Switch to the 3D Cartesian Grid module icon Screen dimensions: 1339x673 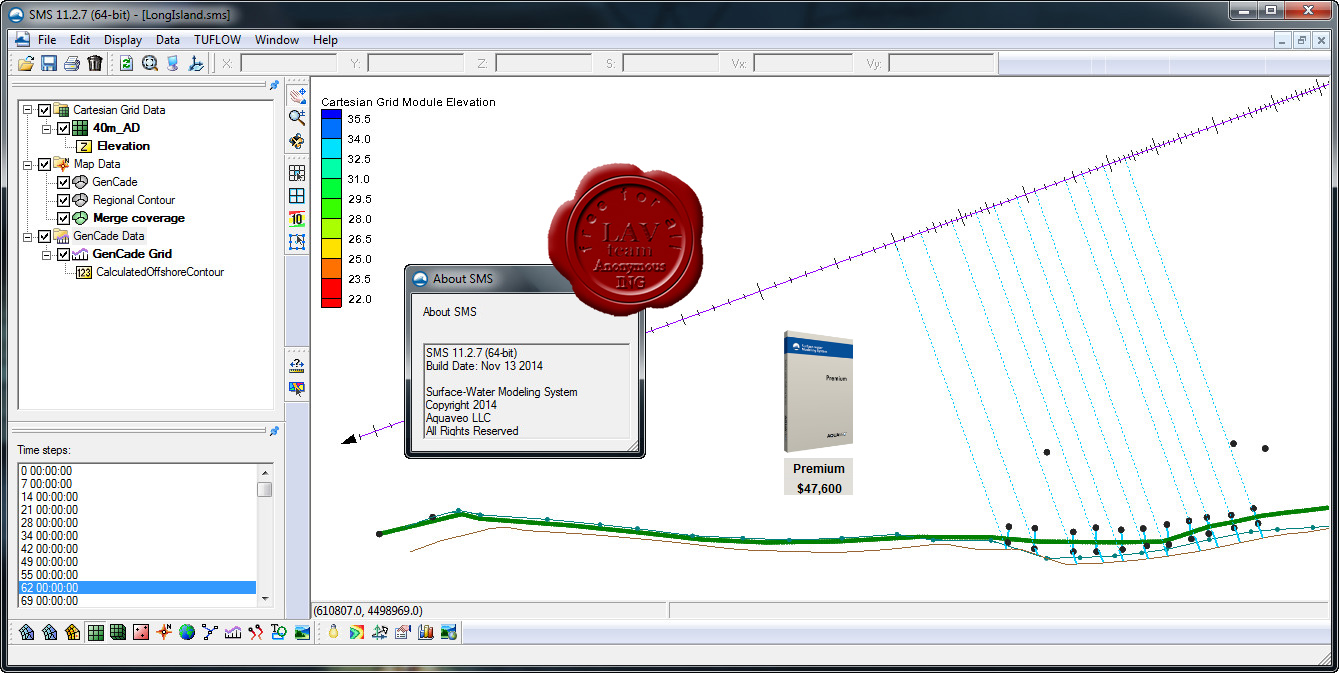(118, 632)
